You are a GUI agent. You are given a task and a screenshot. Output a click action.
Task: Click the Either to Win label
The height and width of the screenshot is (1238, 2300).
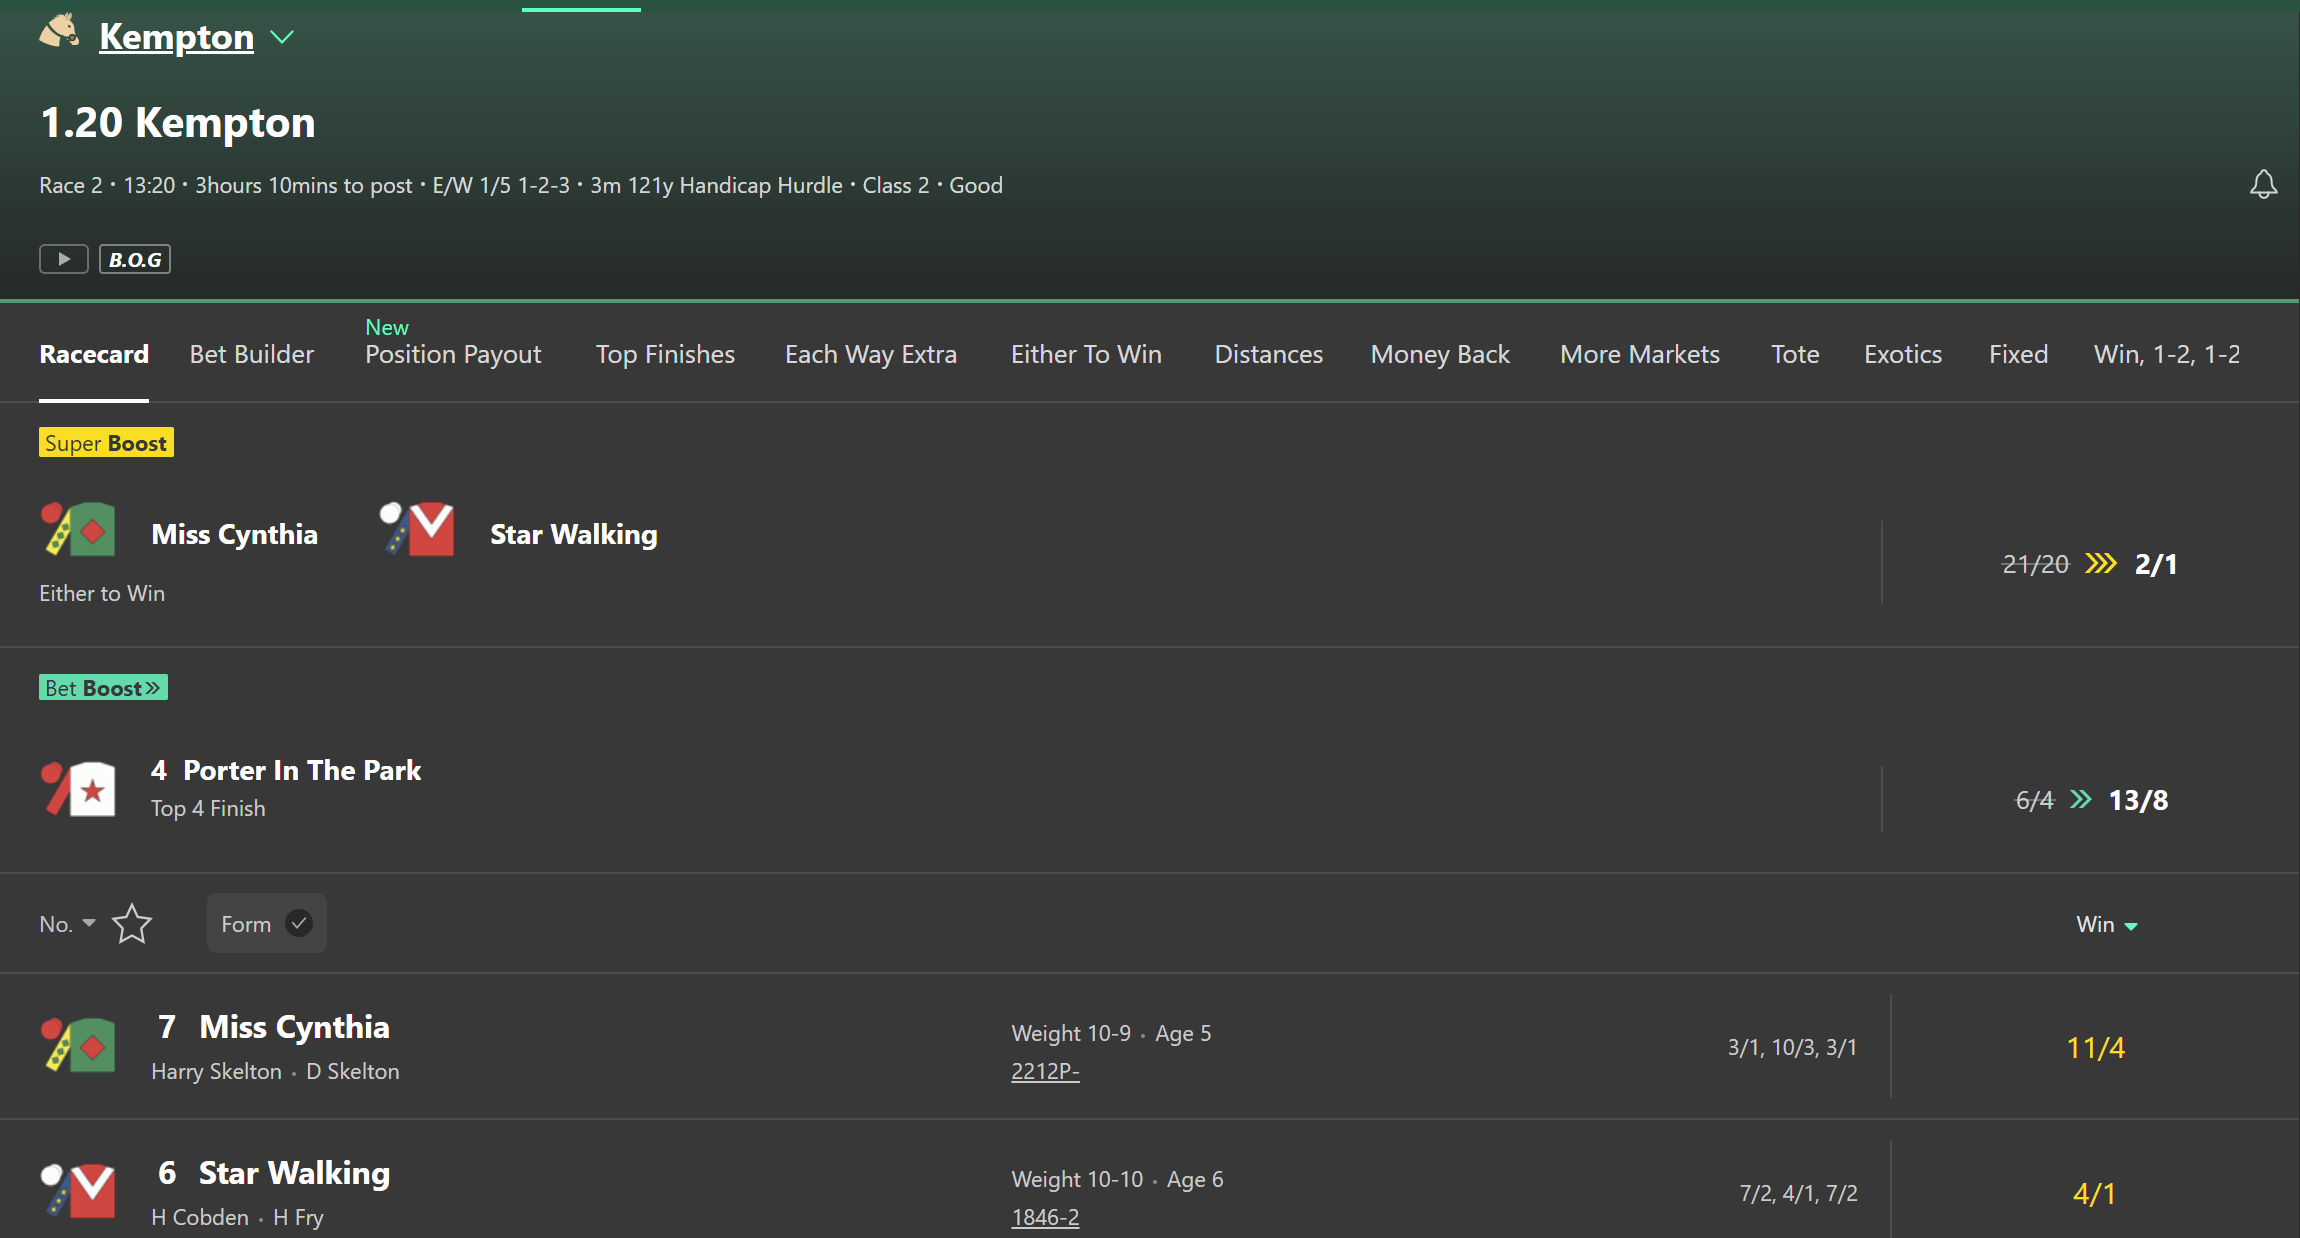click(102, 593)
